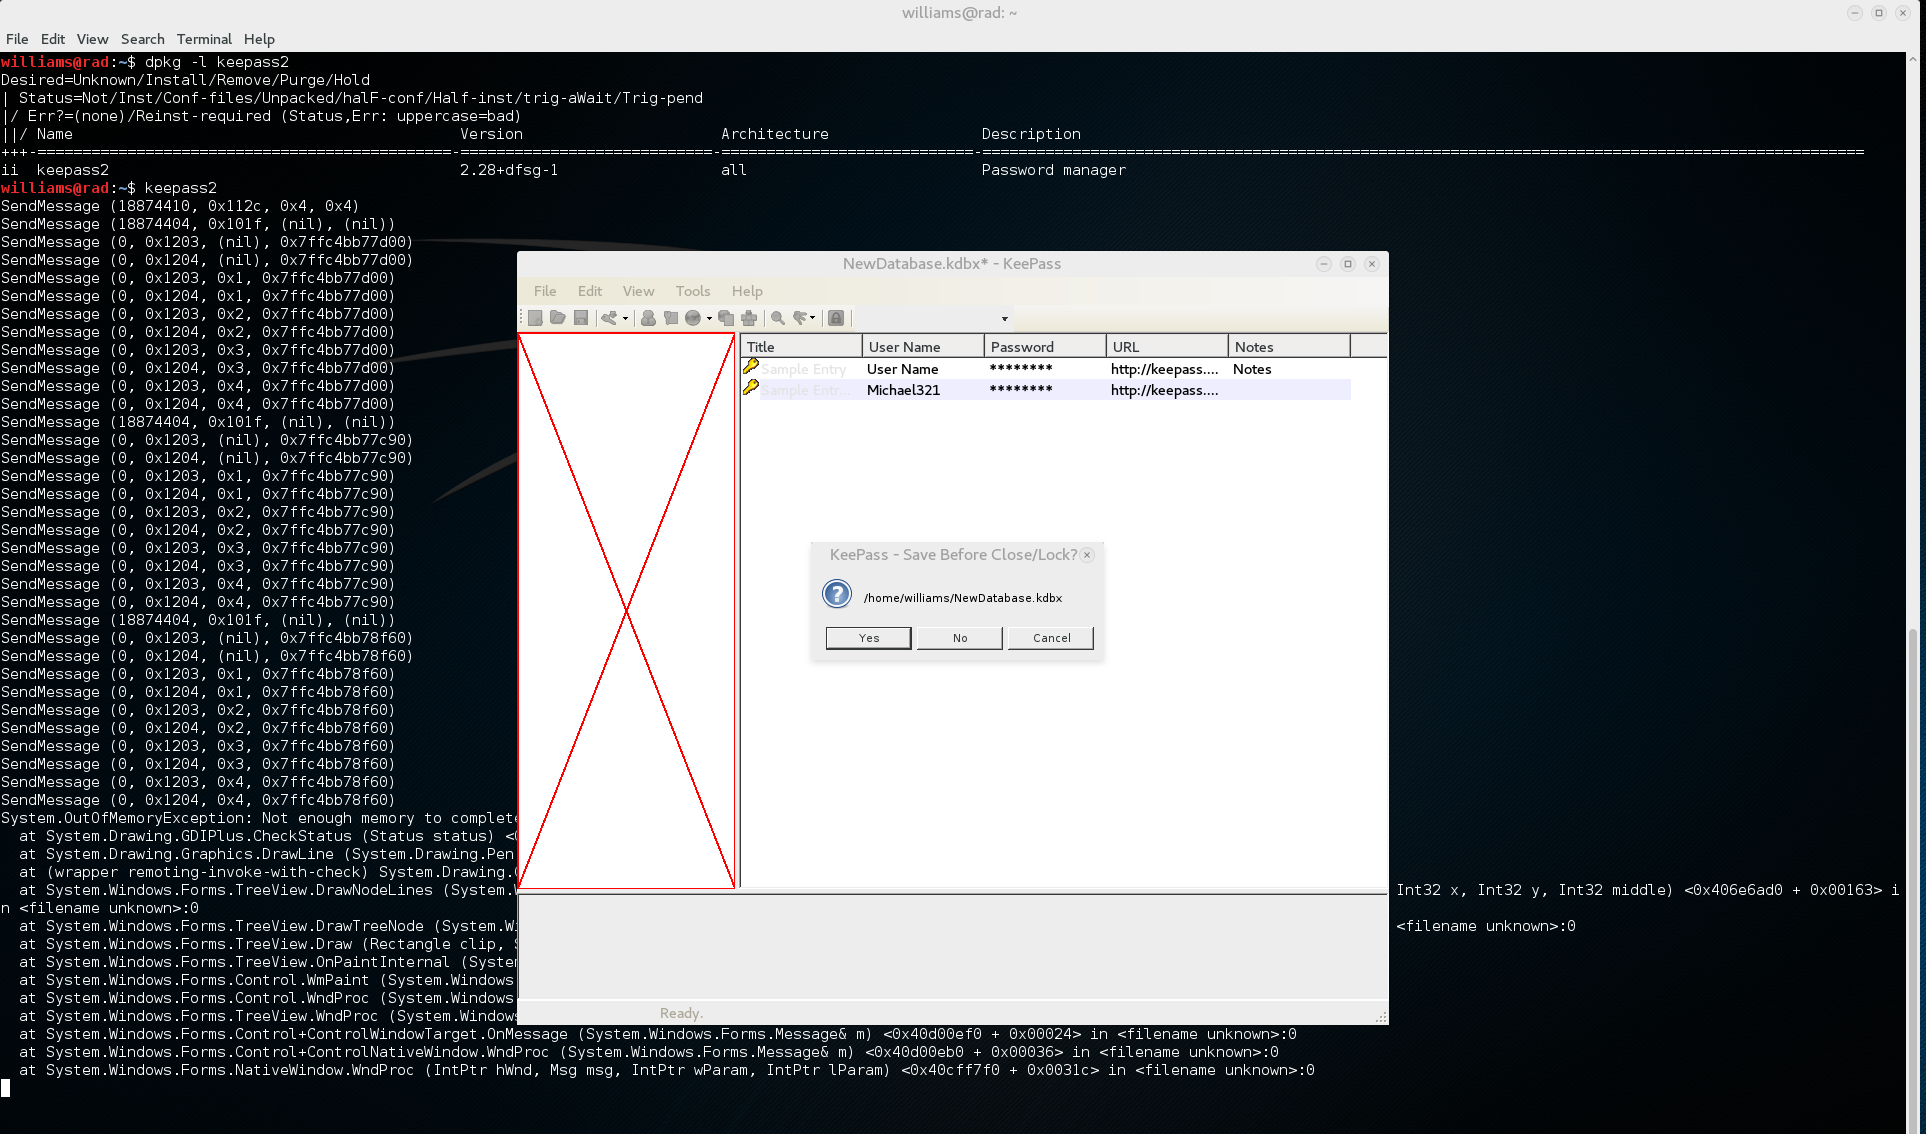Open KeePass Help menu
This screenshot has height=1134, width=1926.
point(747,291)
